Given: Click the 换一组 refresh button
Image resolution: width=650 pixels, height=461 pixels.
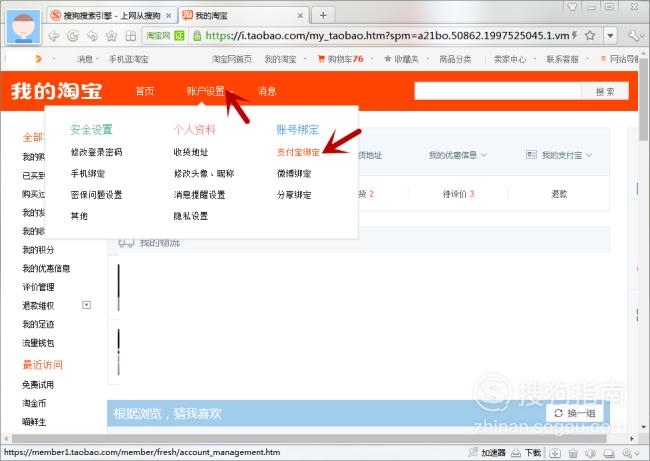Looking at the screenshot, I should click(x=575, y=413).
